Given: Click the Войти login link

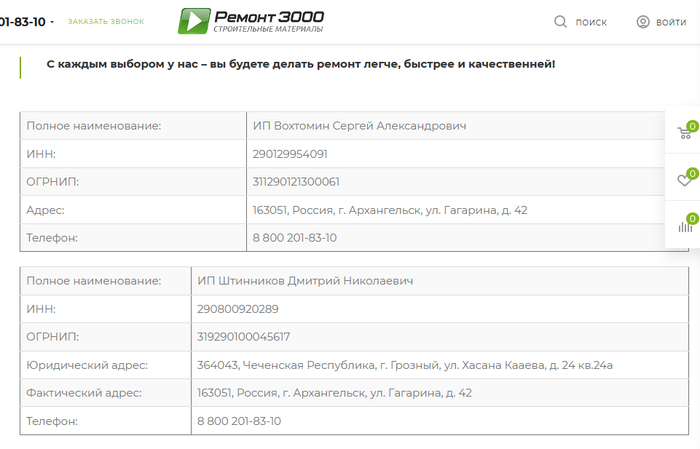Looking at the screenshot, I should coord(671,22).
